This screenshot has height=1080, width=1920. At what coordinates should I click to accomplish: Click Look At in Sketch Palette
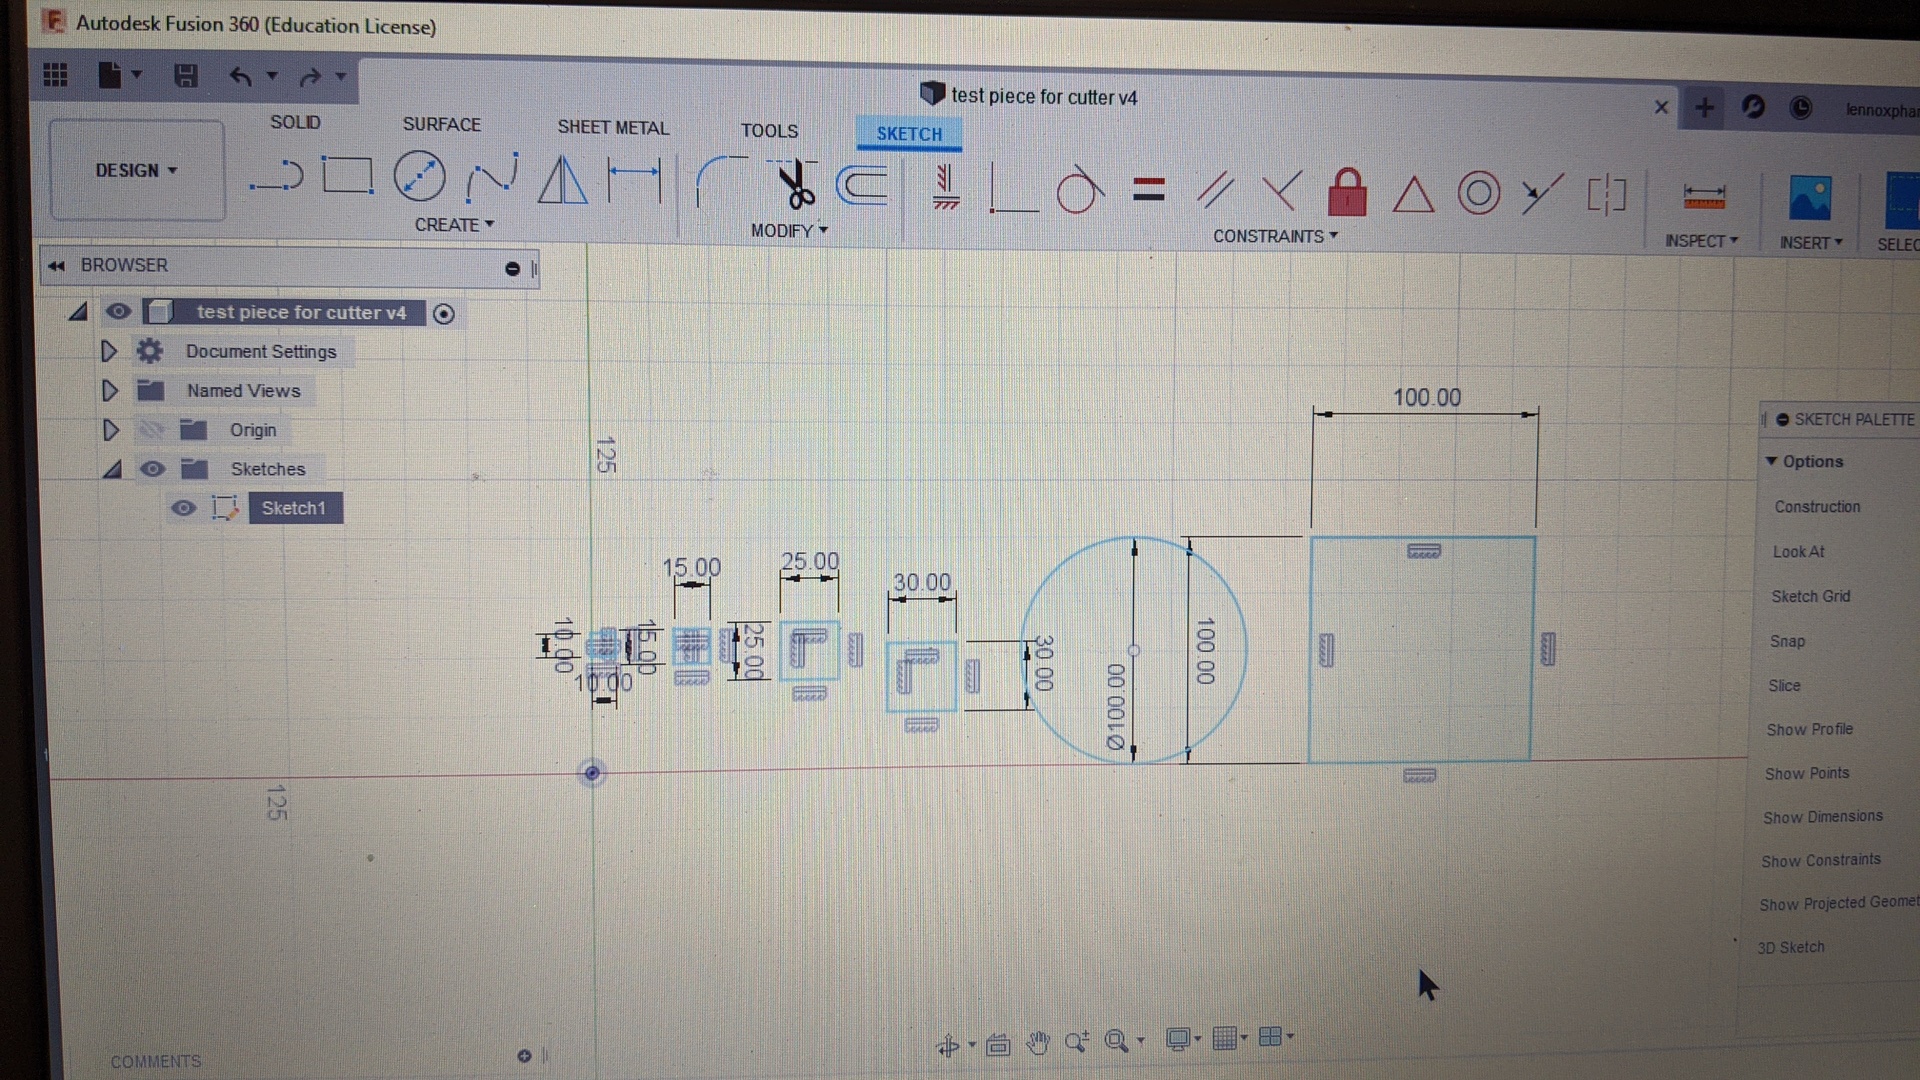coord(1798,552)
